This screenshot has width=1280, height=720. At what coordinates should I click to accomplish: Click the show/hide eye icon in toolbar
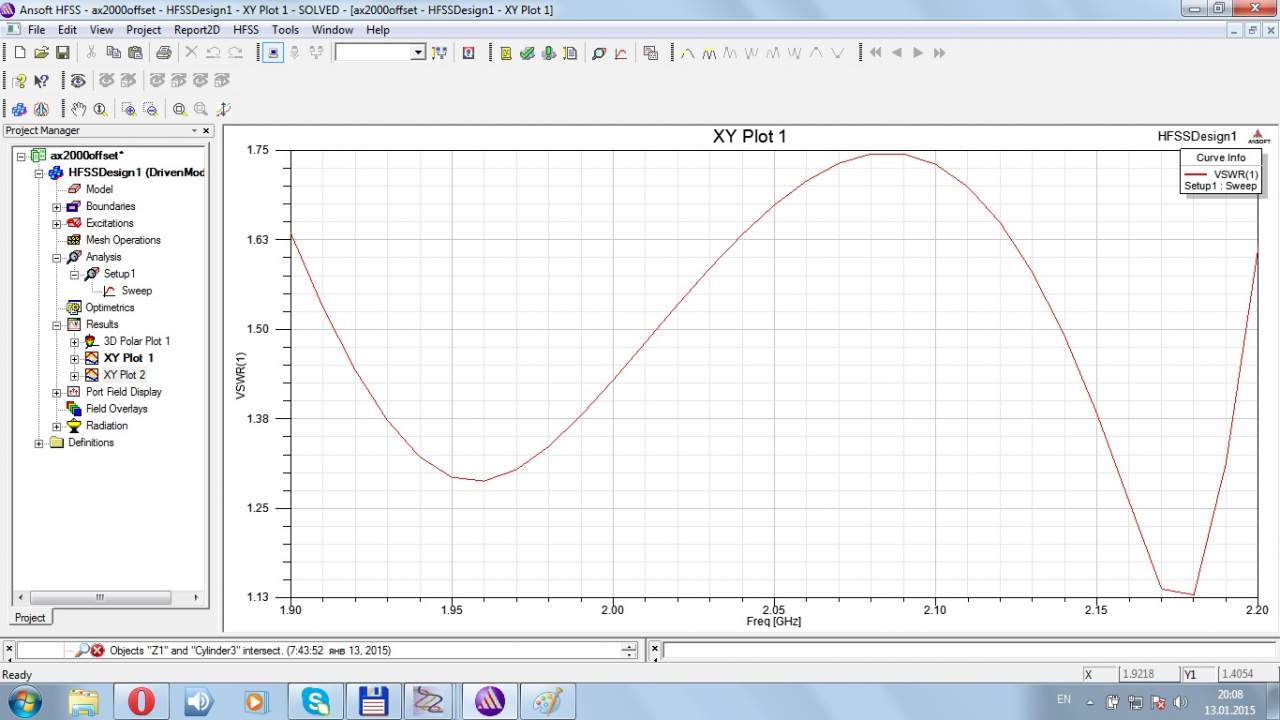(x=78, y=81)
